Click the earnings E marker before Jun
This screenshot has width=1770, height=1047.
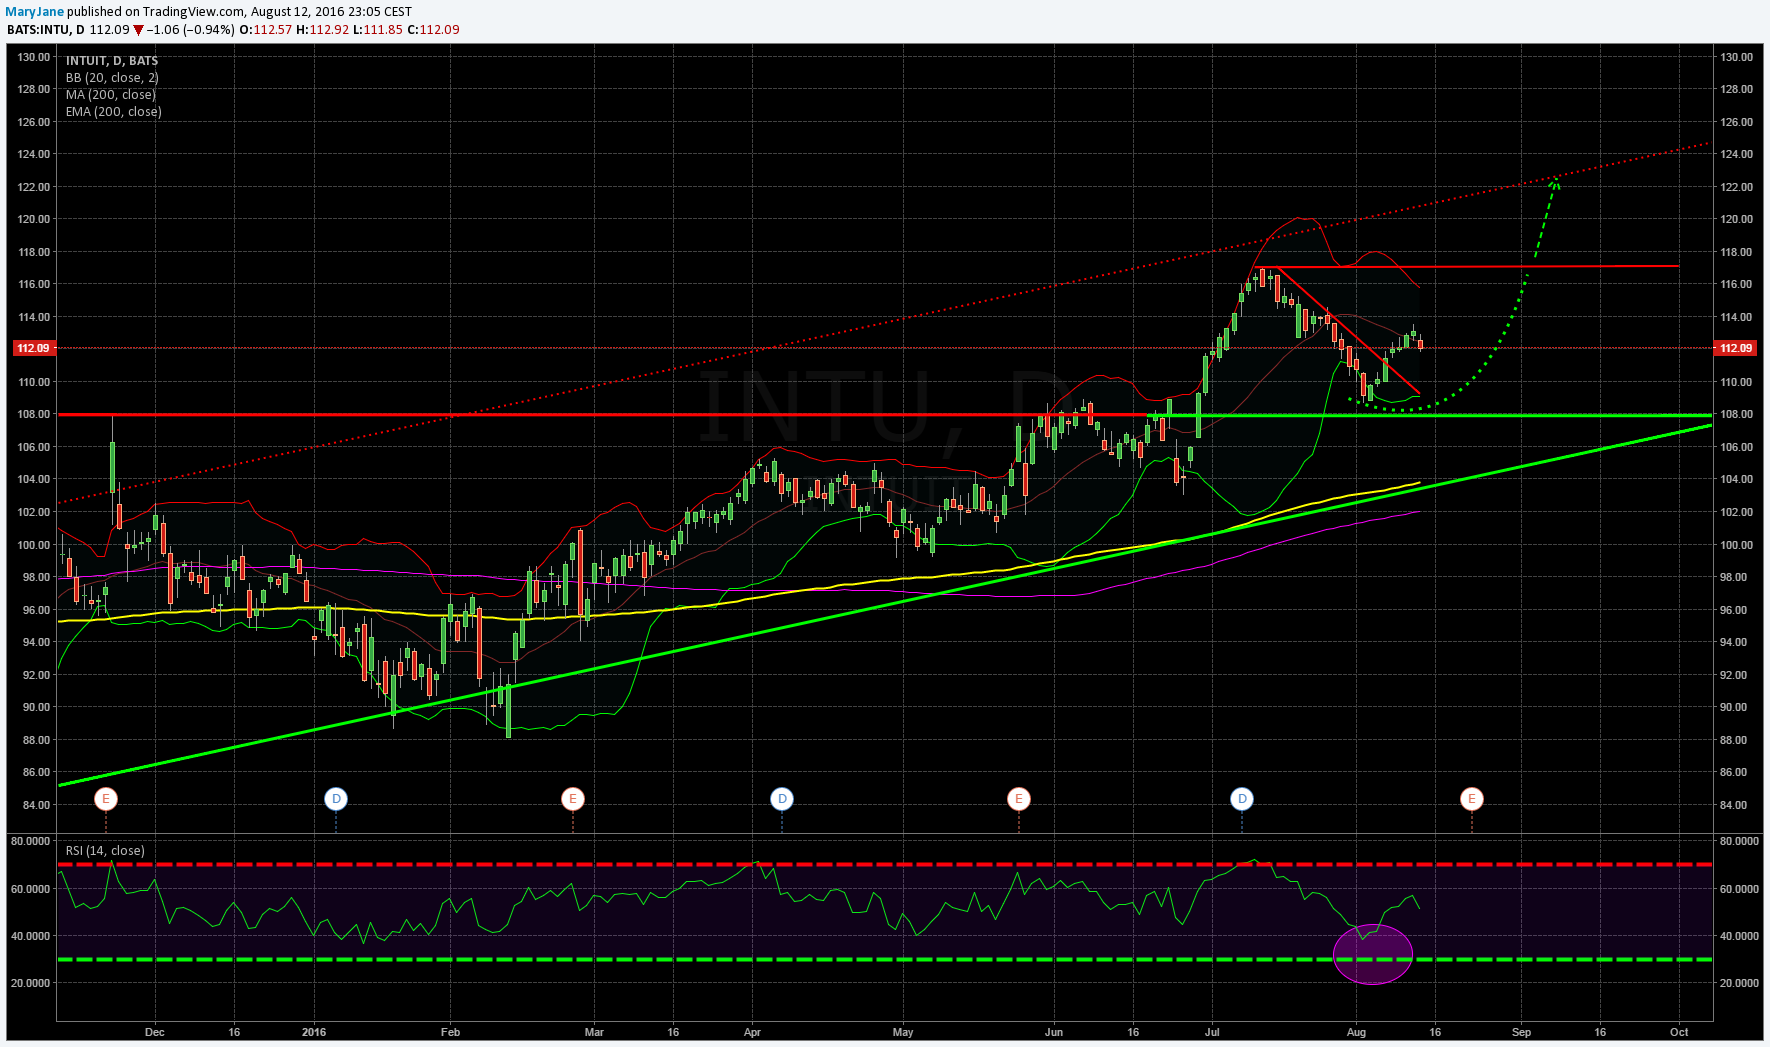point(1019,799)
